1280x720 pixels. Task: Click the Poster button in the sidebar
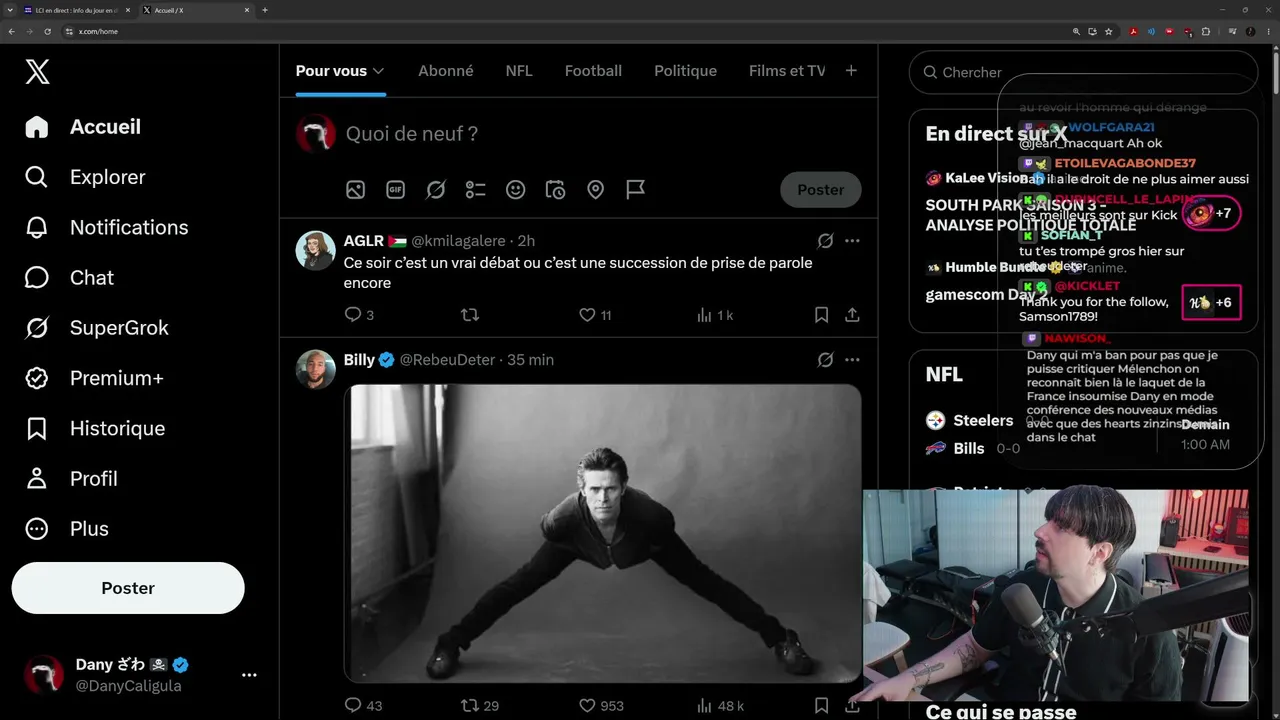pyautogui.click(x=128, y=588)
